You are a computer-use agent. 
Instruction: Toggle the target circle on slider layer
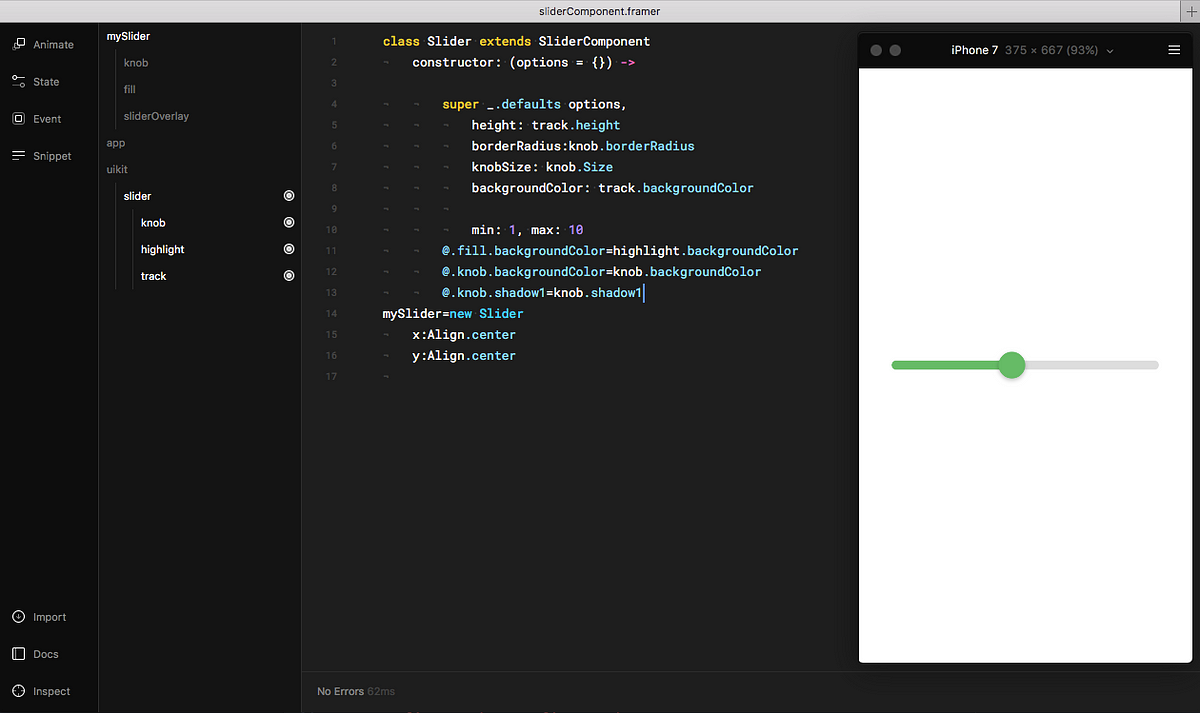289,196
